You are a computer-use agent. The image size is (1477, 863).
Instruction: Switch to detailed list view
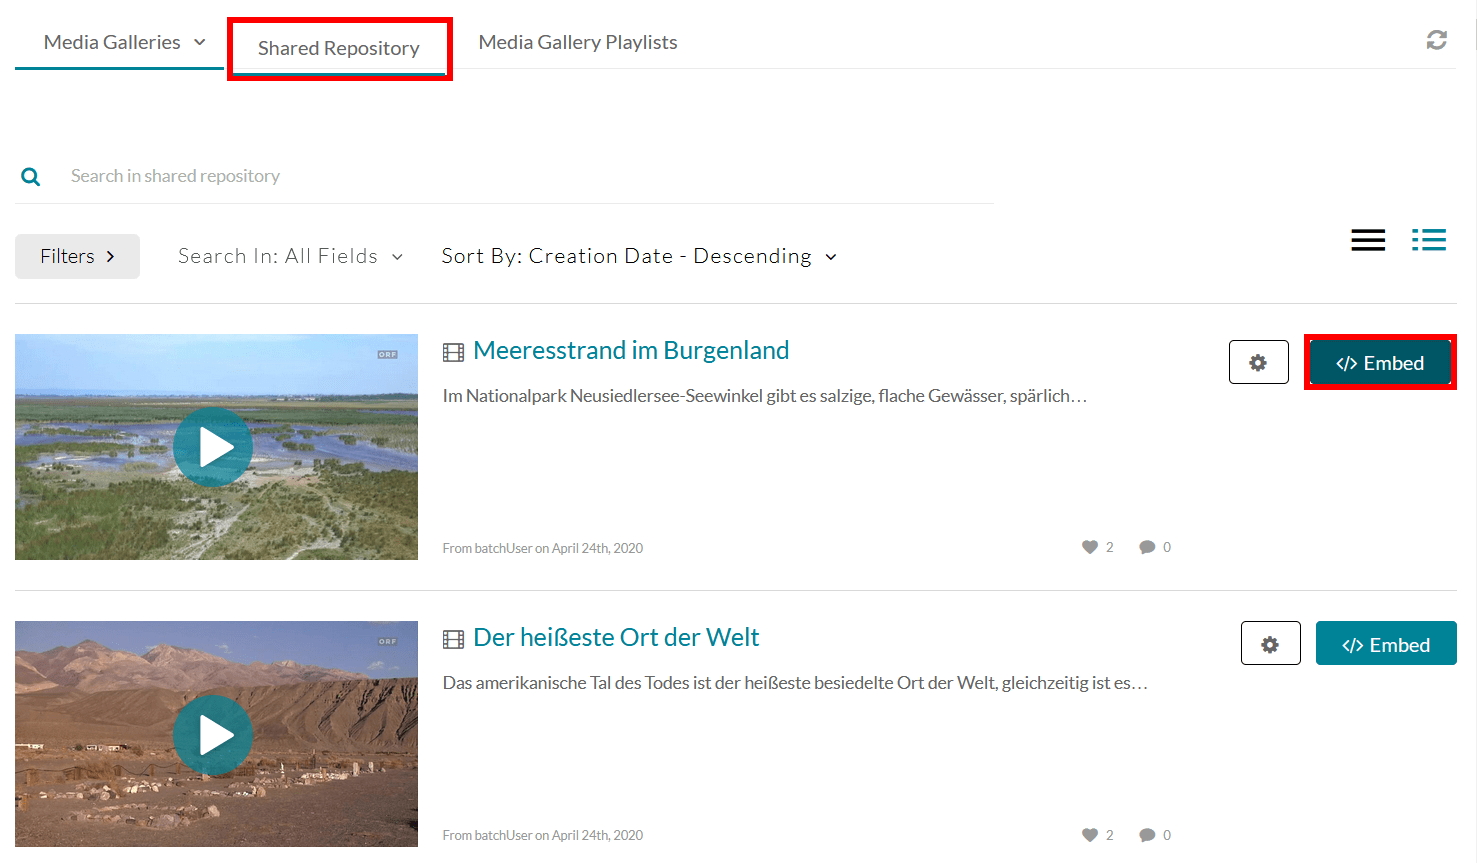[1428, 240]
